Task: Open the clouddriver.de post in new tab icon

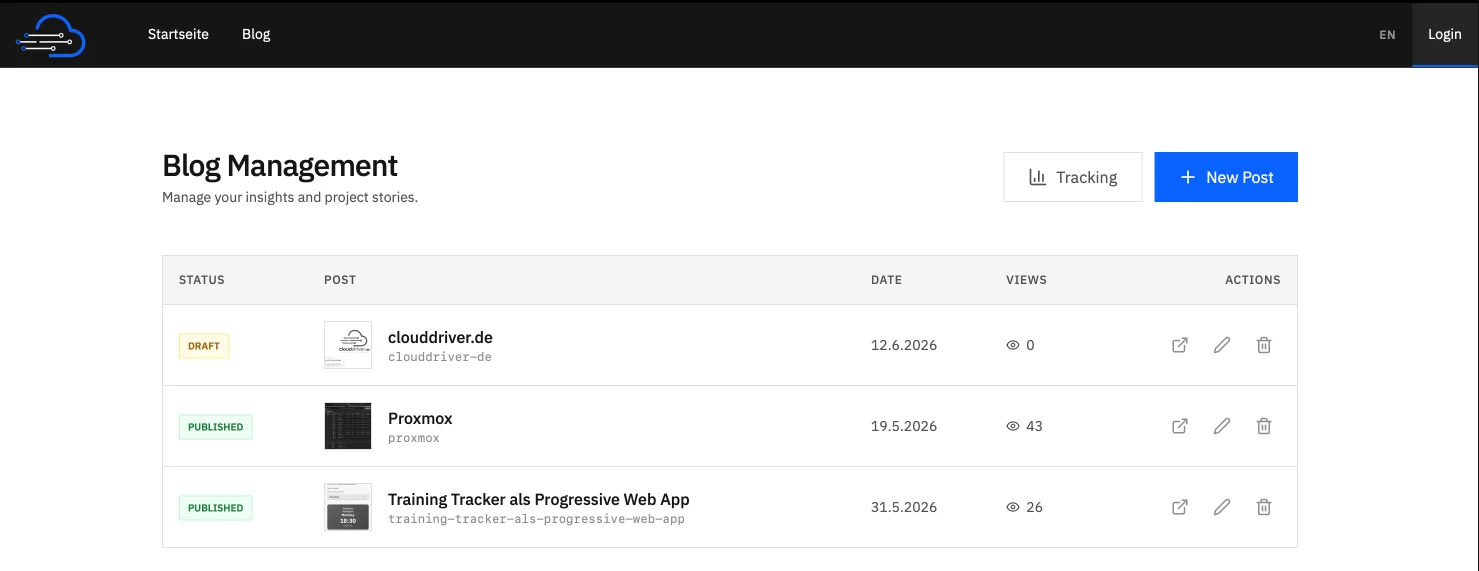Action: tap(1180, 345)
